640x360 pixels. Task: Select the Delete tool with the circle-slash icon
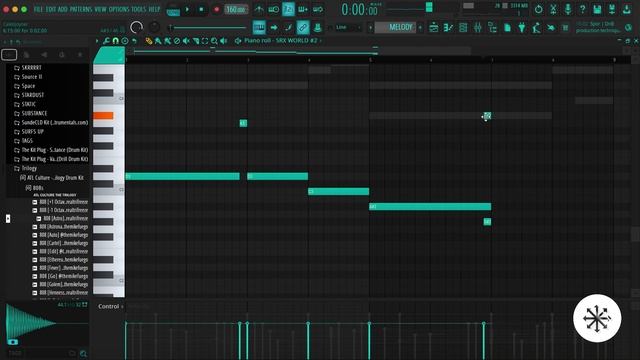click(x=177, y=41)
